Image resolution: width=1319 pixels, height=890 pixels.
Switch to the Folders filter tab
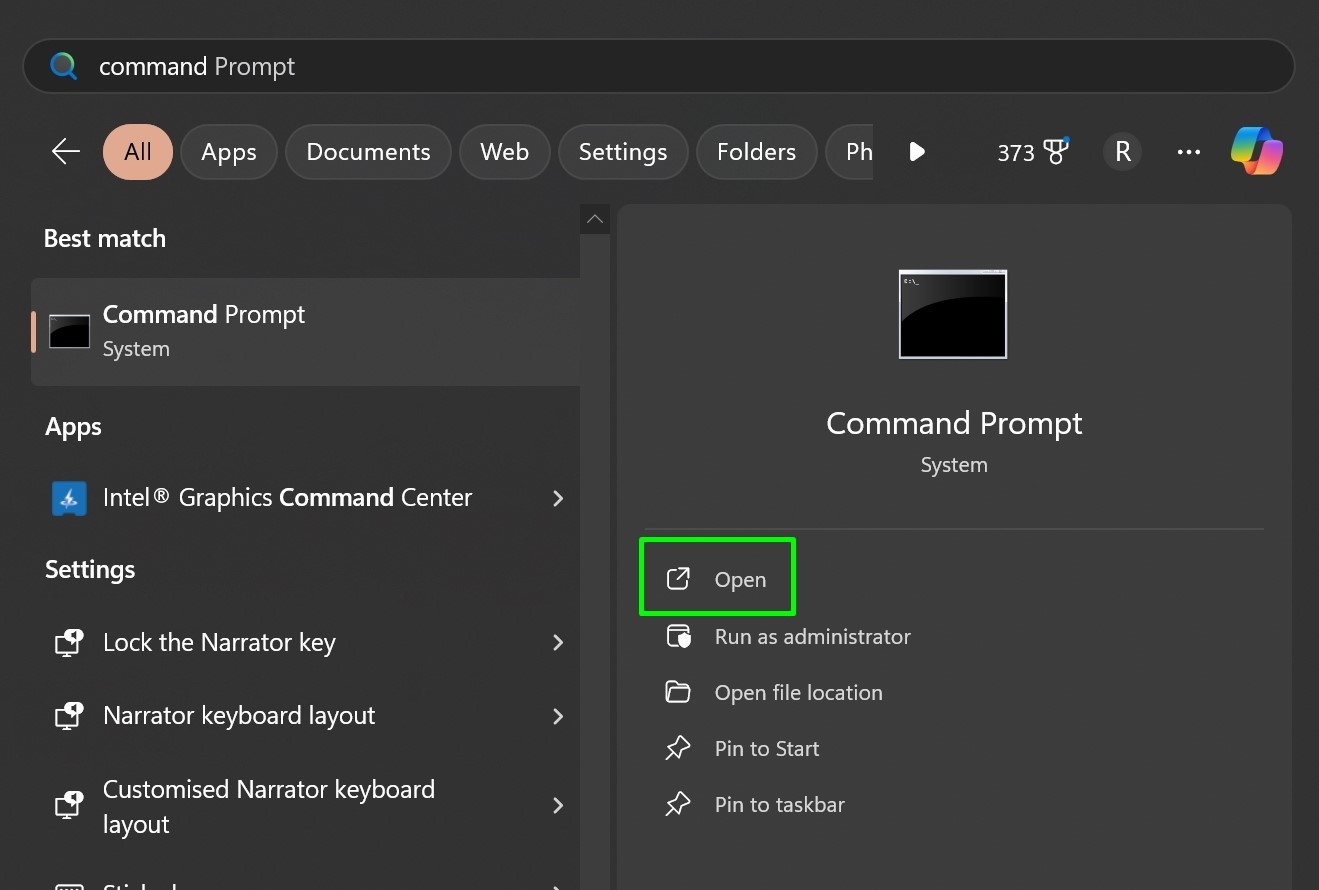[756, 152]
